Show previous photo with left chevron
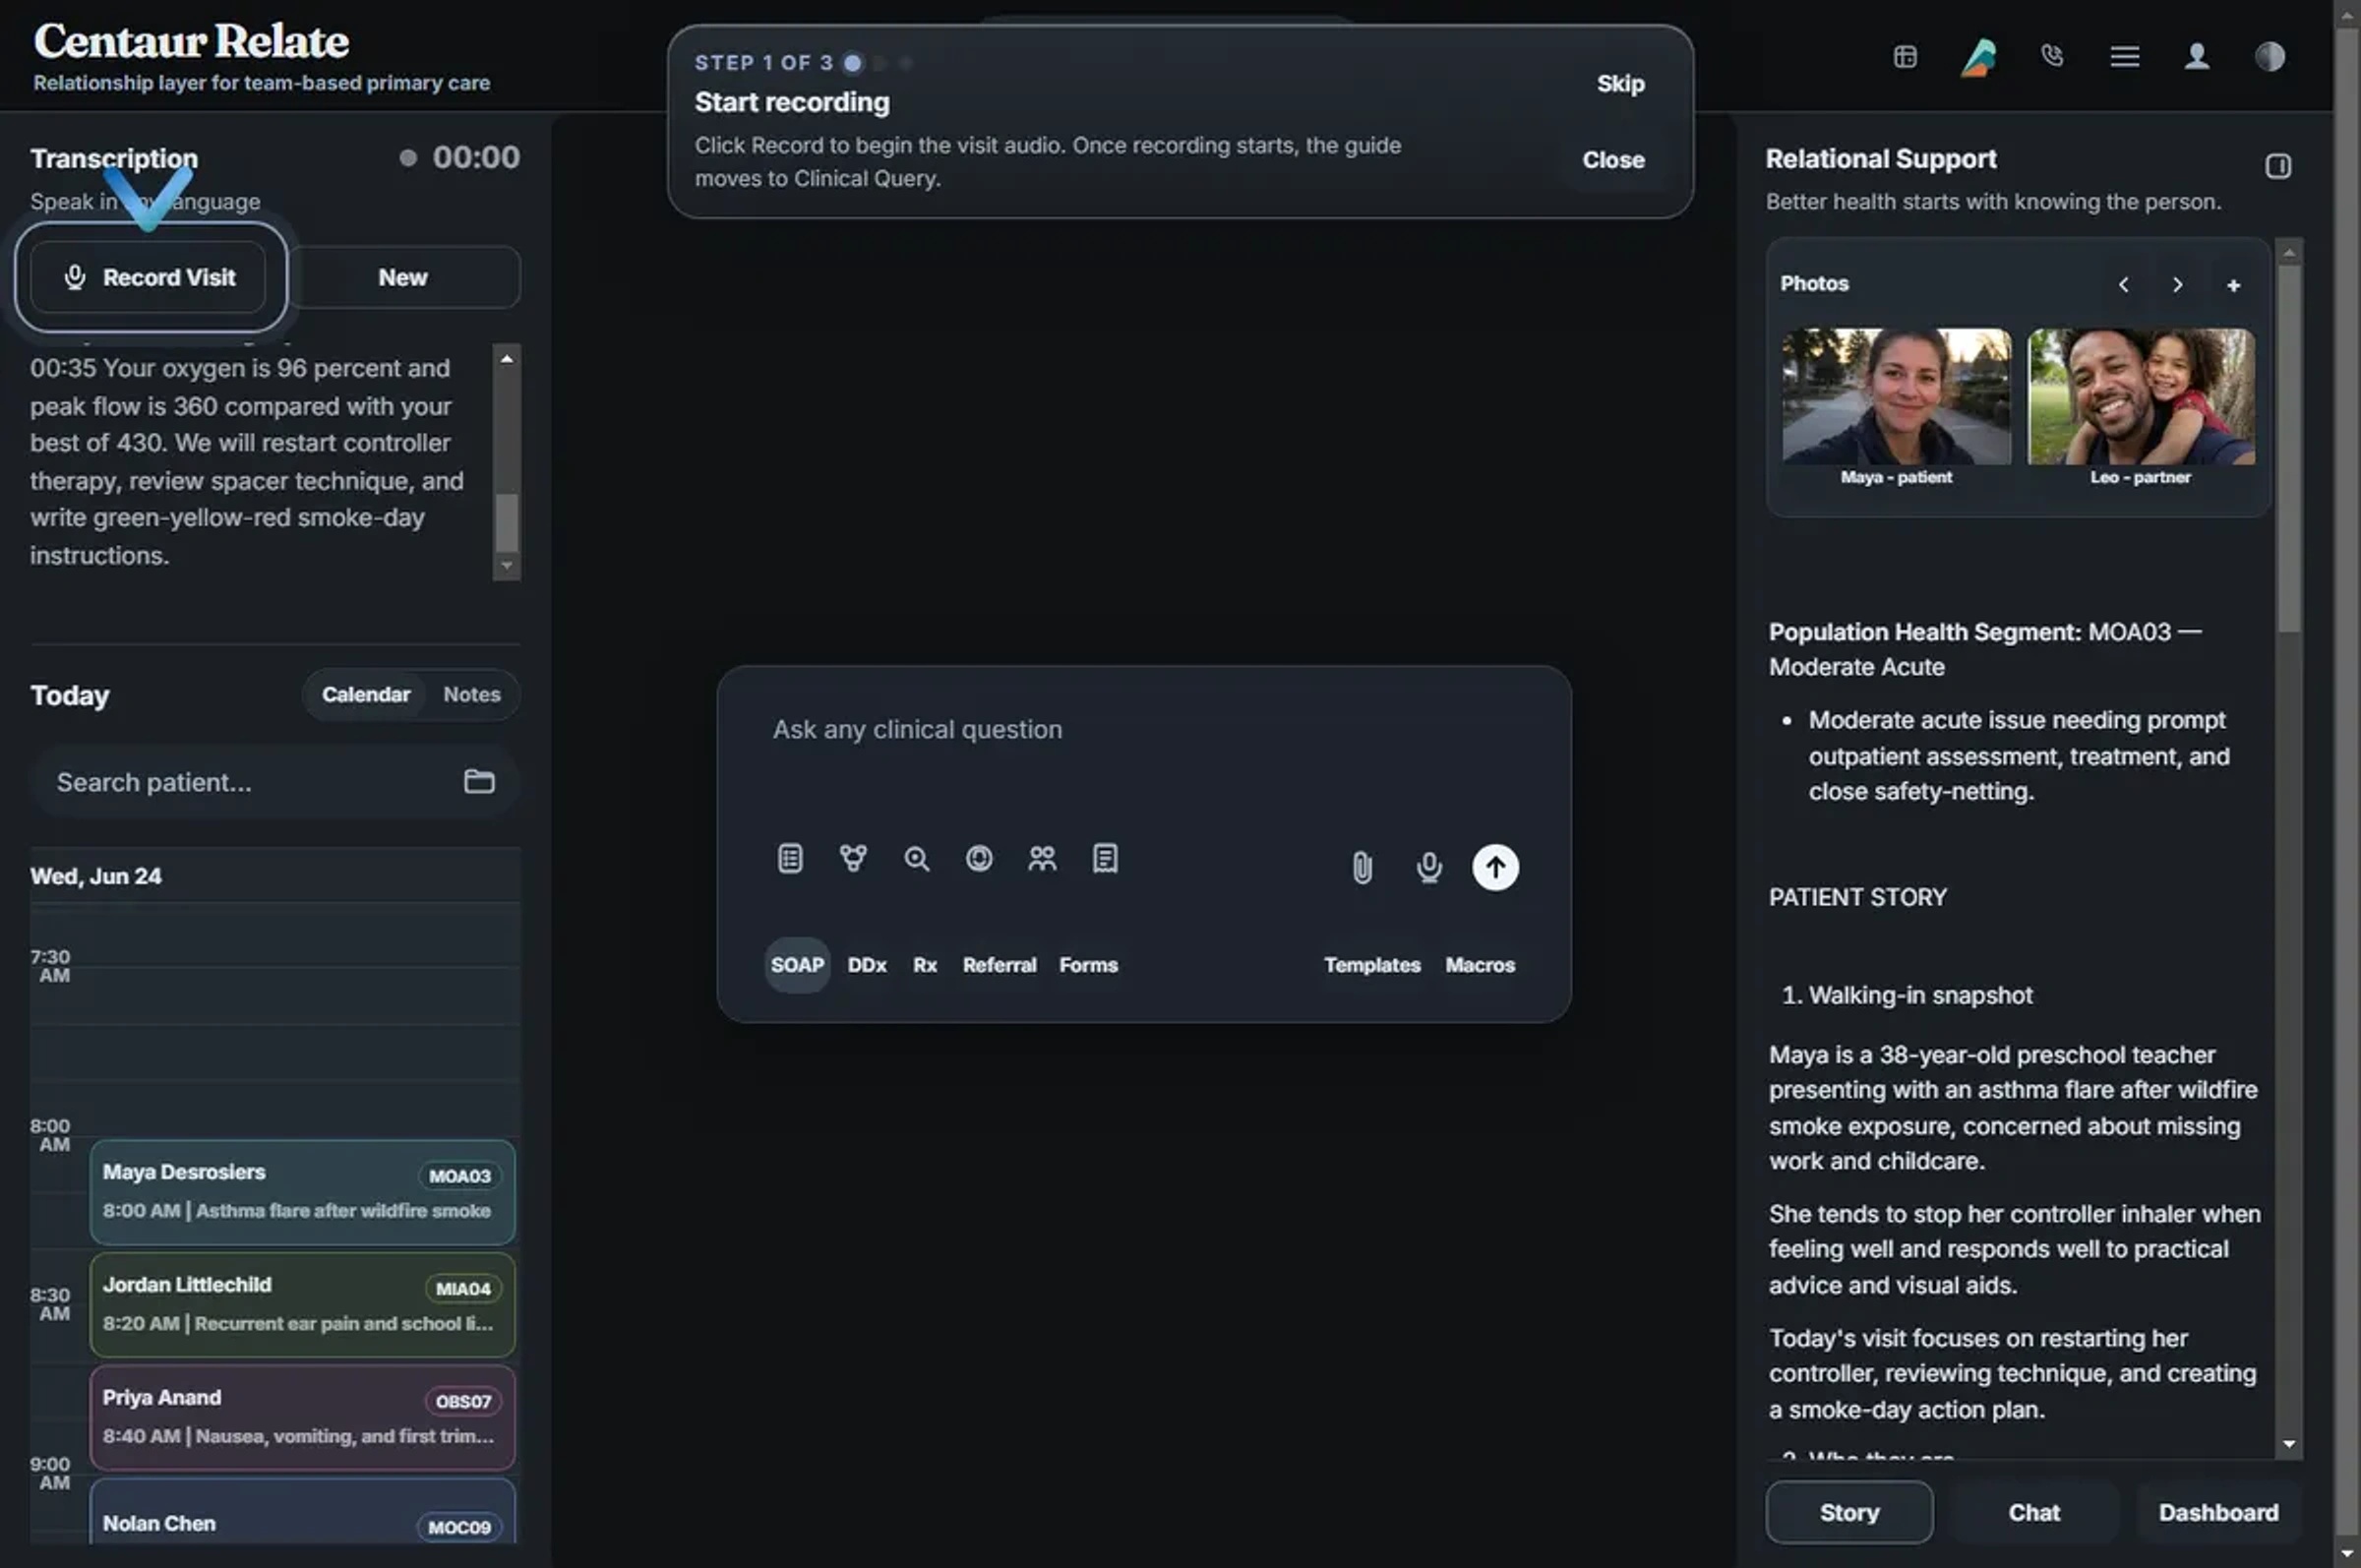This screenshot has height=1568, width=2361. [x=2123, y=285]
